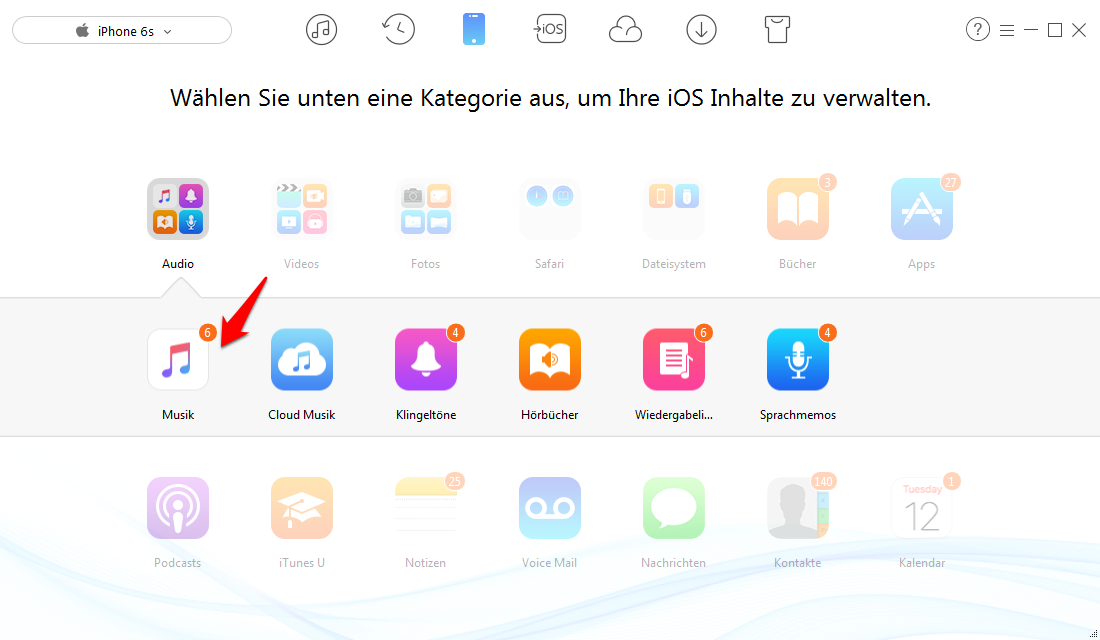Close the application window

pos(1079,30)
